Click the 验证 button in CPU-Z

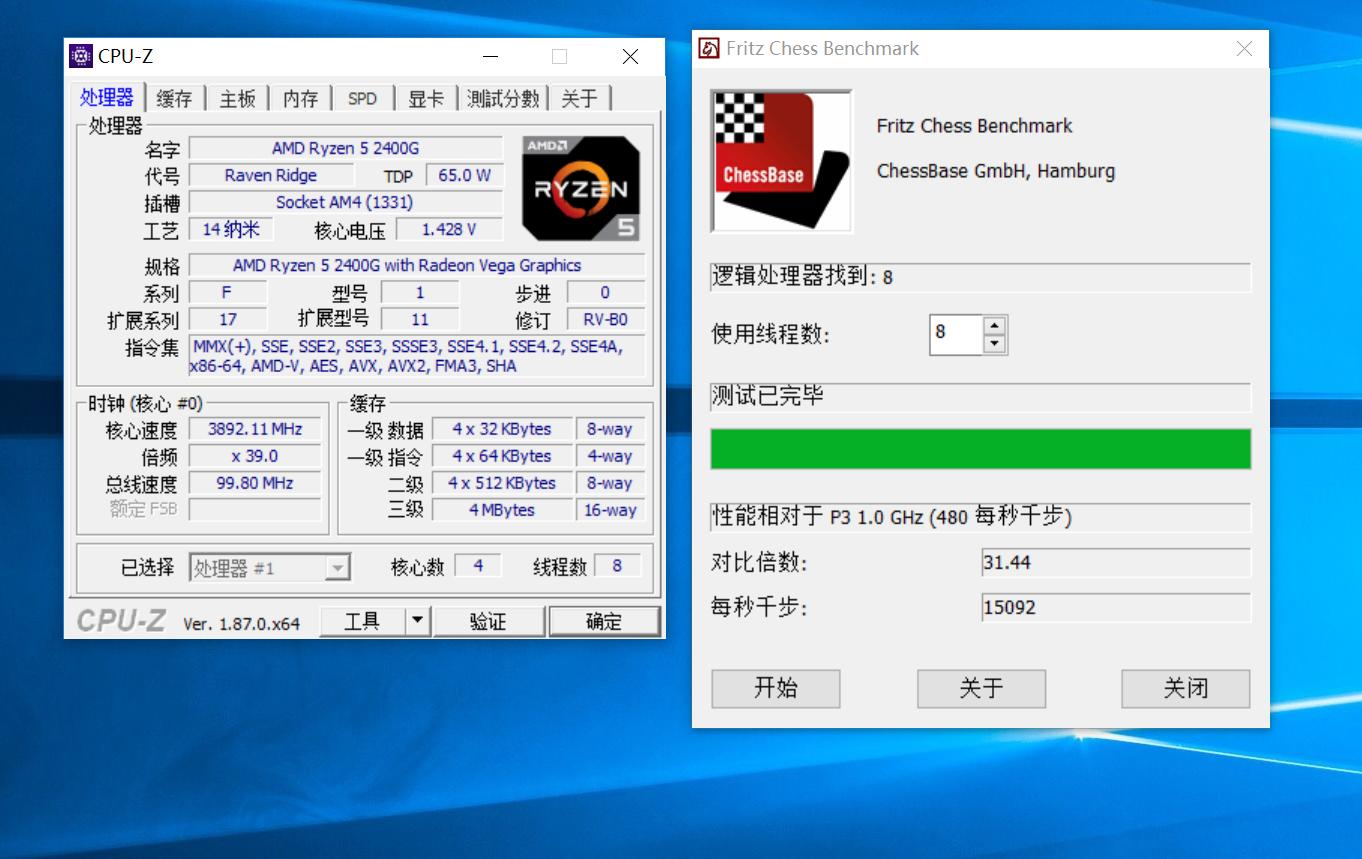point(489,620)
